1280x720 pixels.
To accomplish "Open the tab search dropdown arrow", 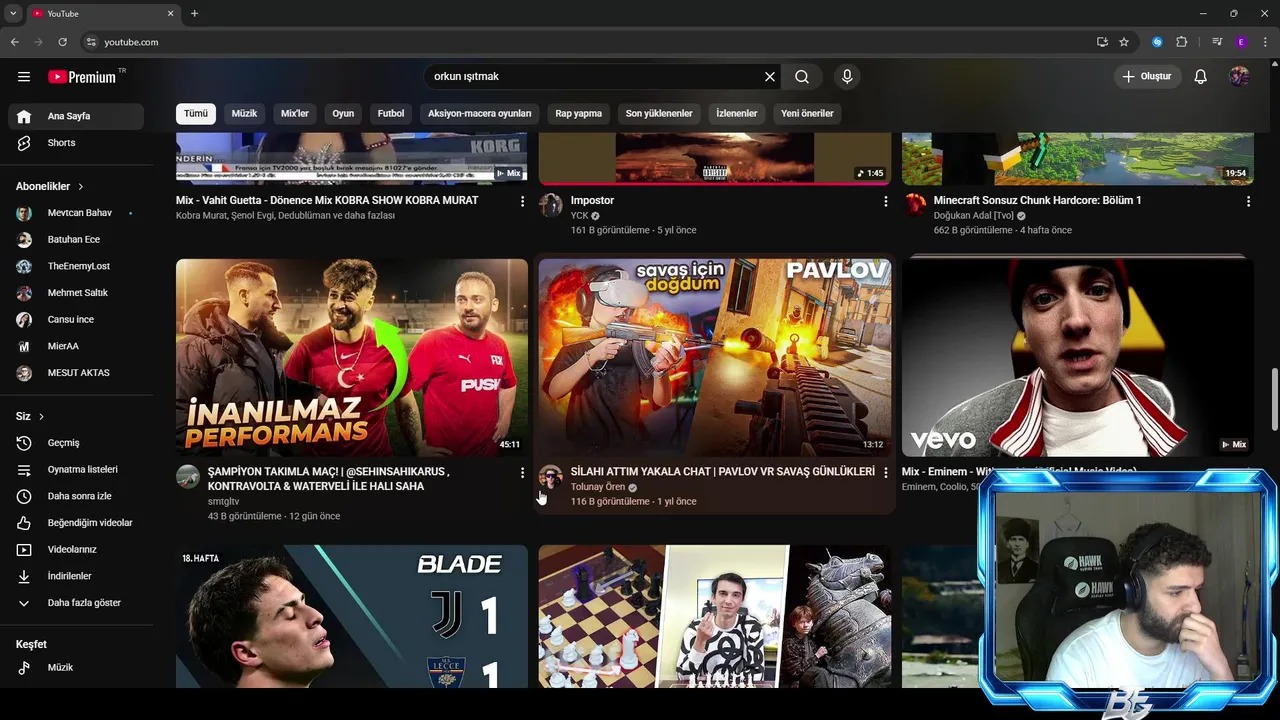I will [x=13, y=13].
